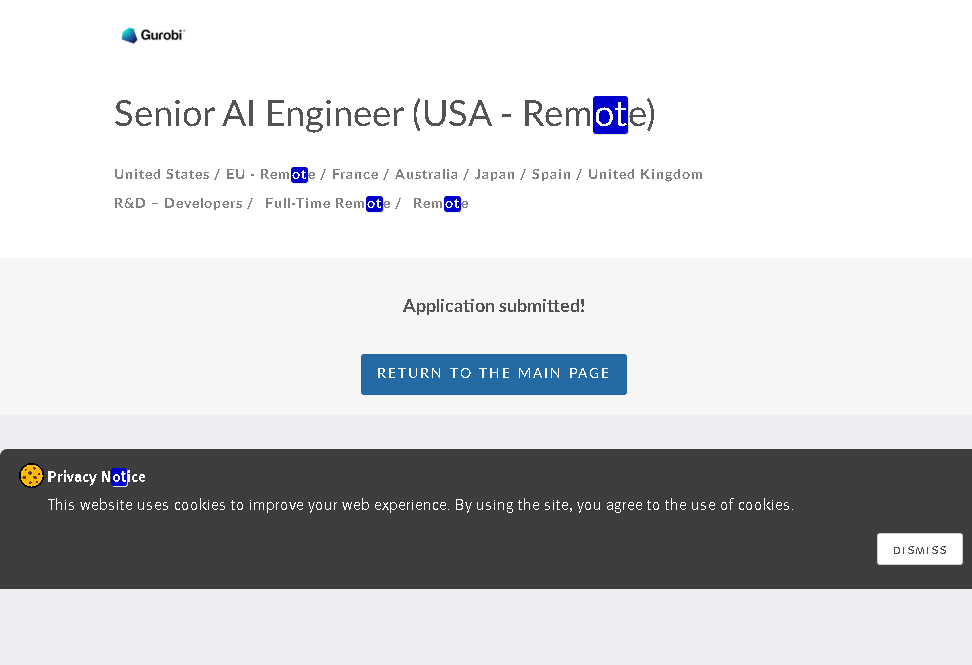Image resolution: width=972 pixels, height=665 pixels.
Task: Click the Spain location label
Action: pos(551,174)
